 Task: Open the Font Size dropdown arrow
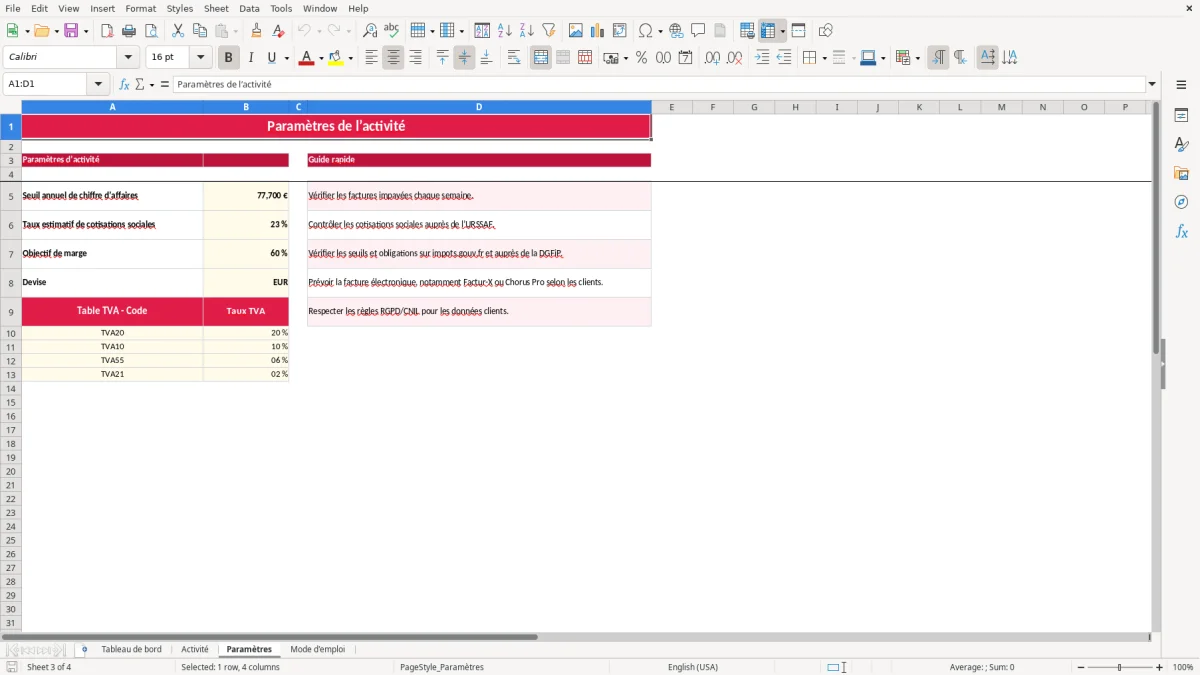(201, 58)
